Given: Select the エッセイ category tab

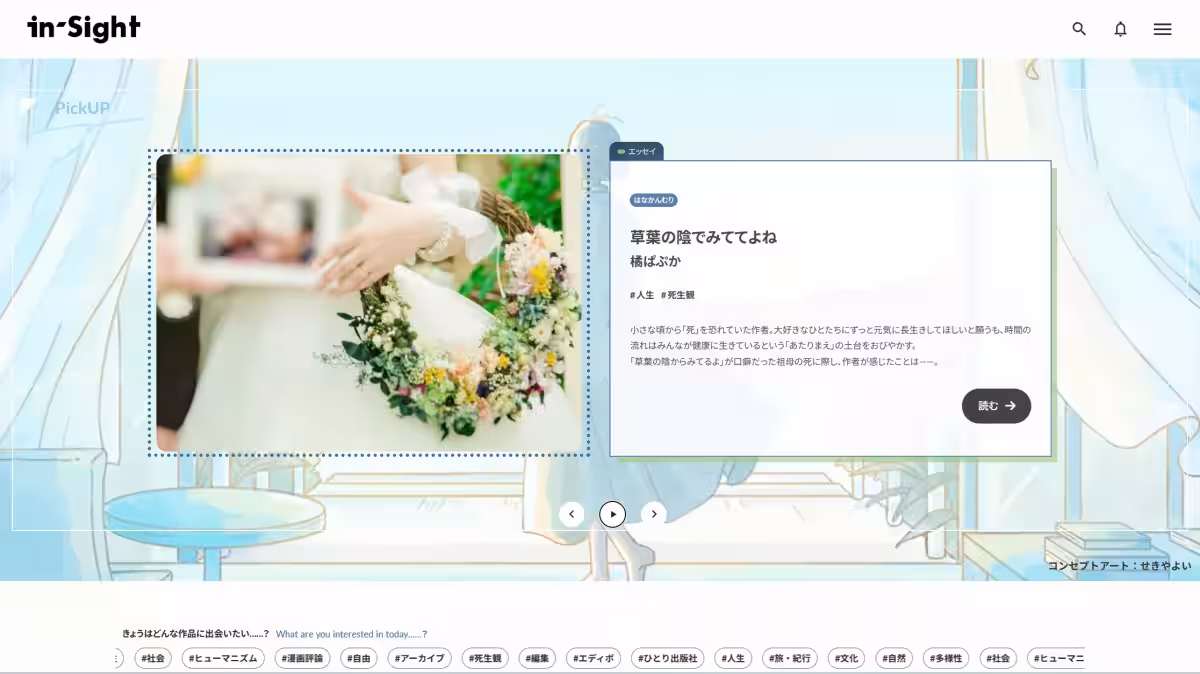Looking at the screenshot, I should [x=638, y=151].
